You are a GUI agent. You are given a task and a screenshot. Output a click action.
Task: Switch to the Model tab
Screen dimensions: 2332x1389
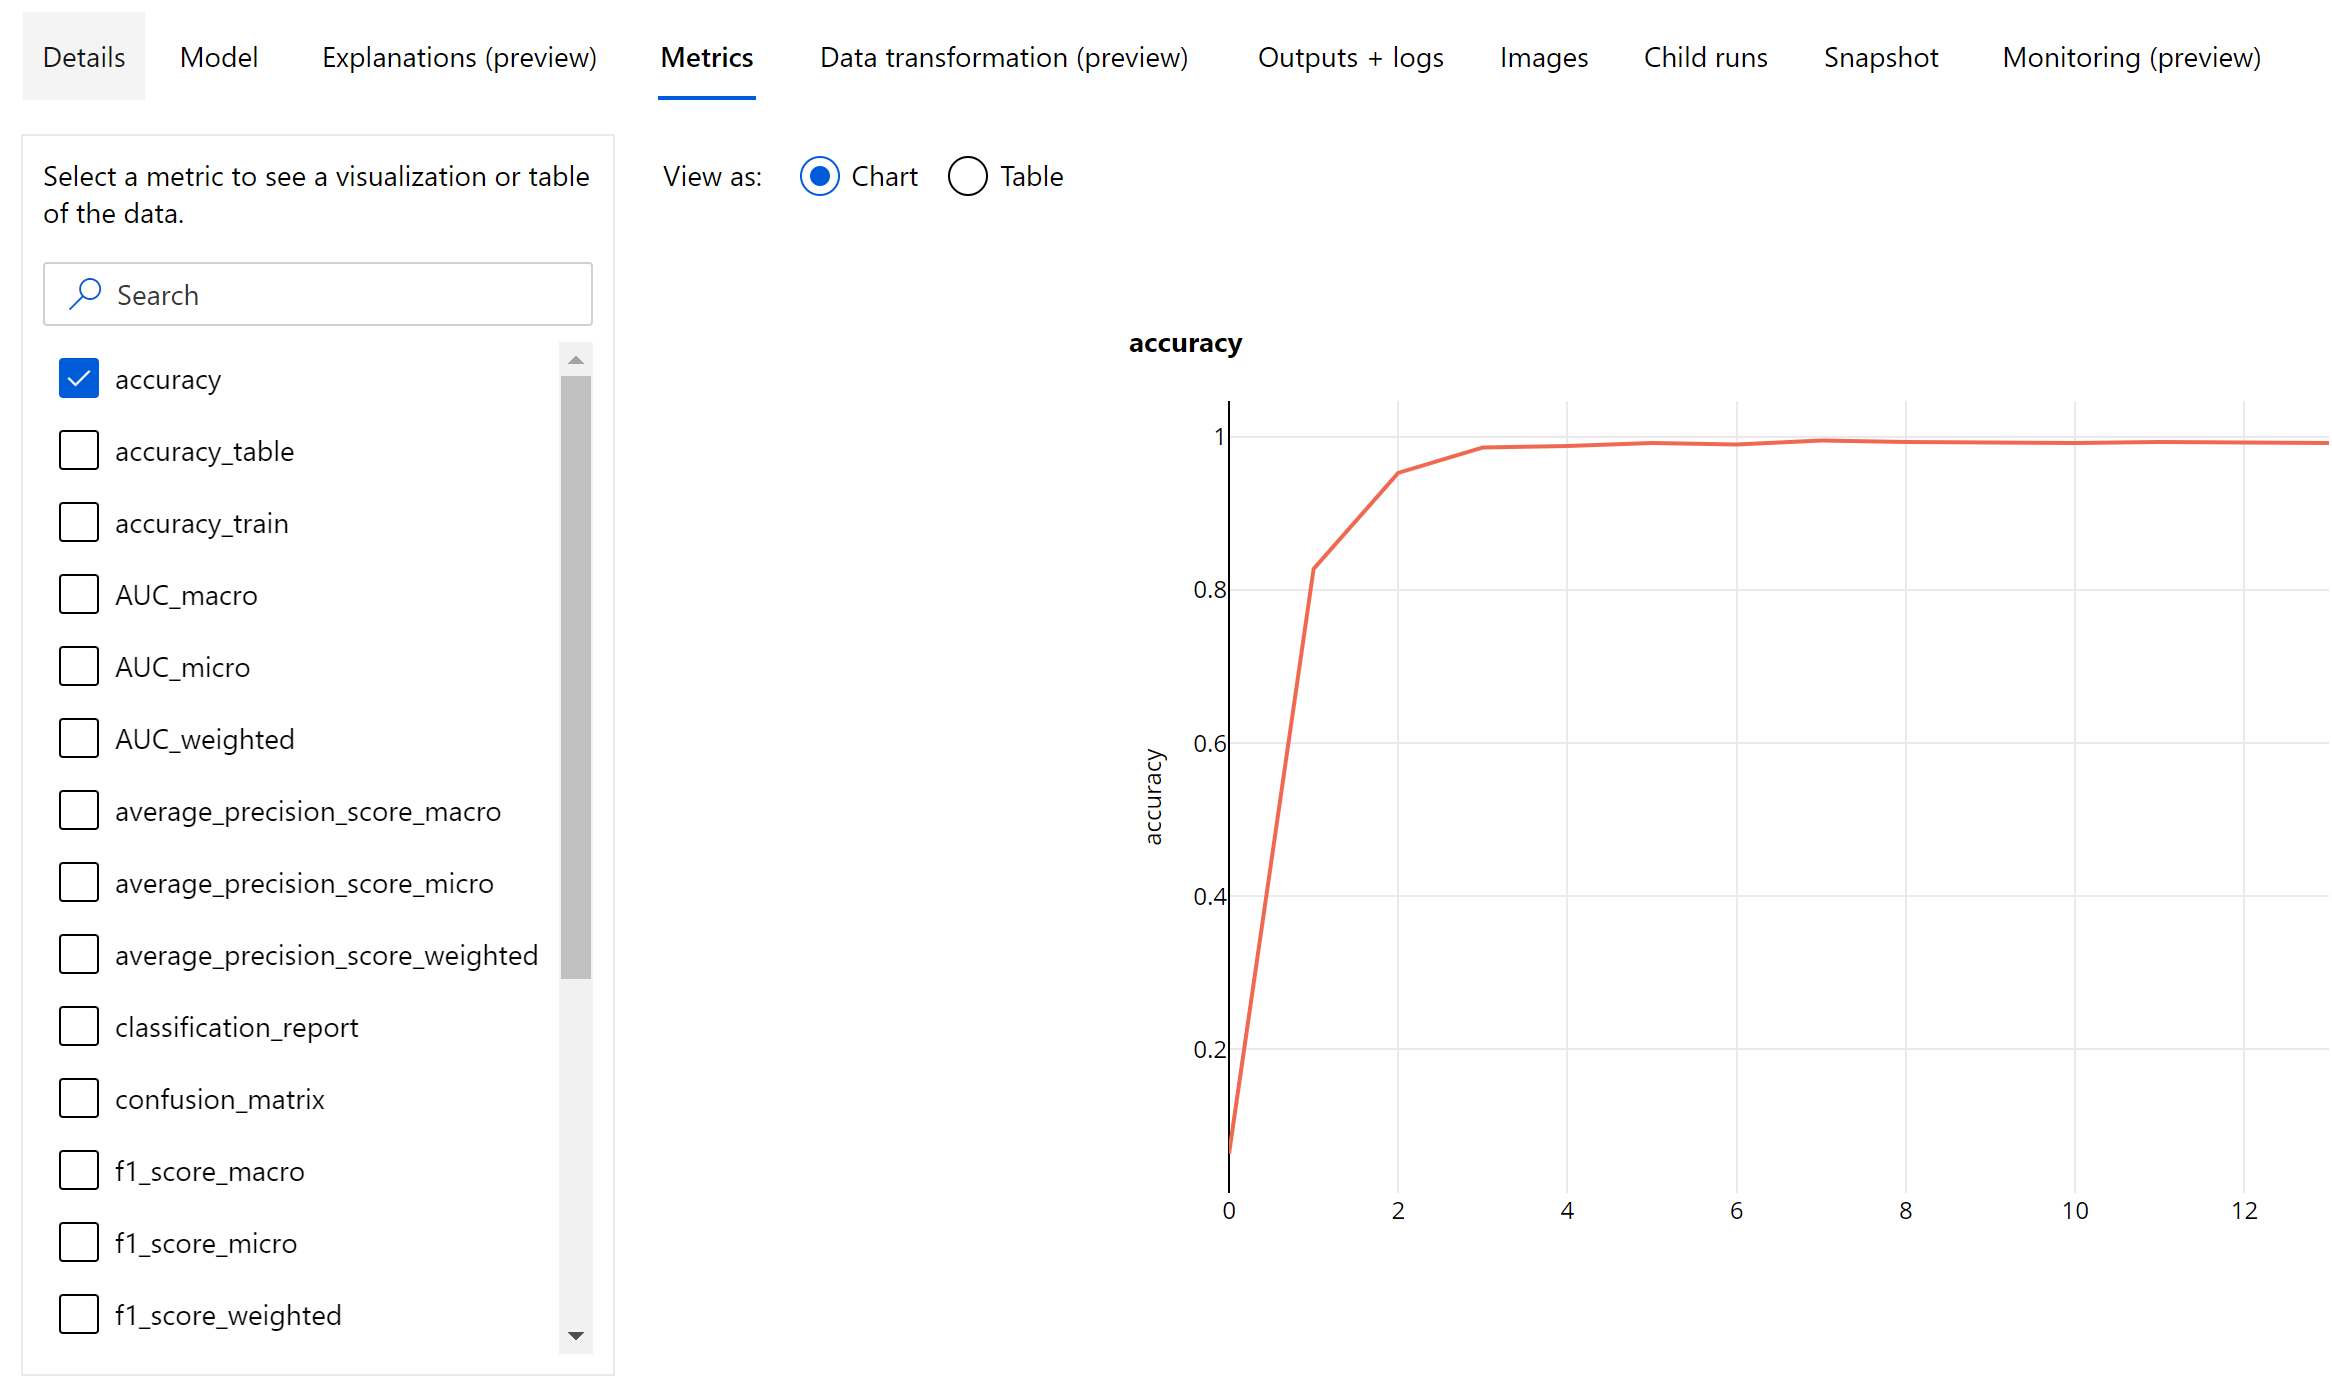pyautogui.click(x=218, y=56)
